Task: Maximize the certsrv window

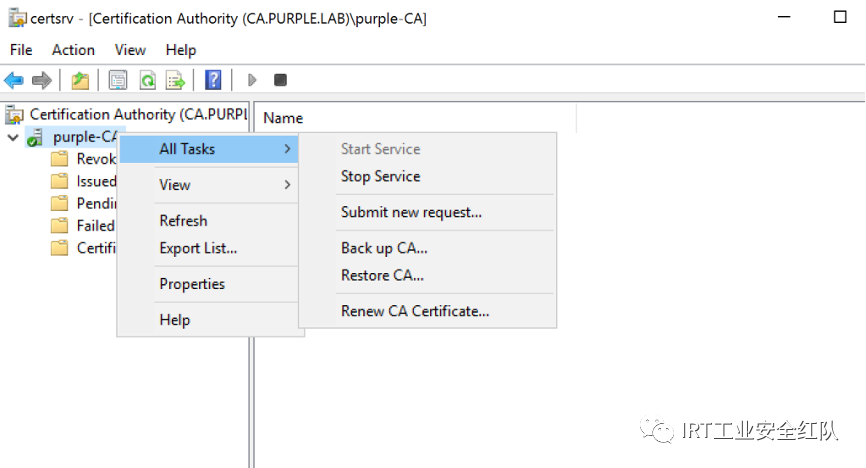Action: [840, 17]
